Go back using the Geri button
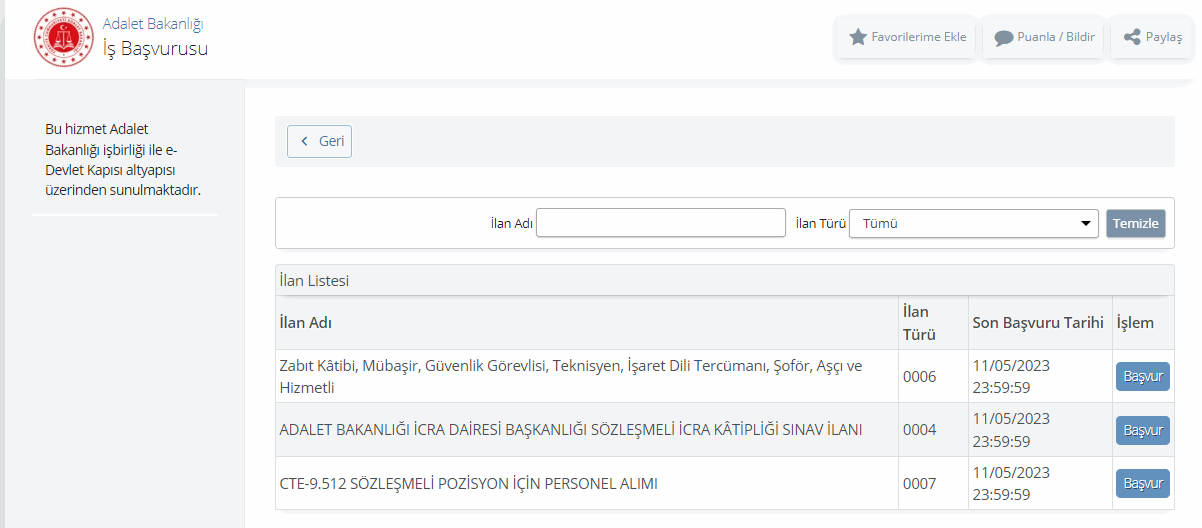1202x528 pixels. click(x=320, y=141)
